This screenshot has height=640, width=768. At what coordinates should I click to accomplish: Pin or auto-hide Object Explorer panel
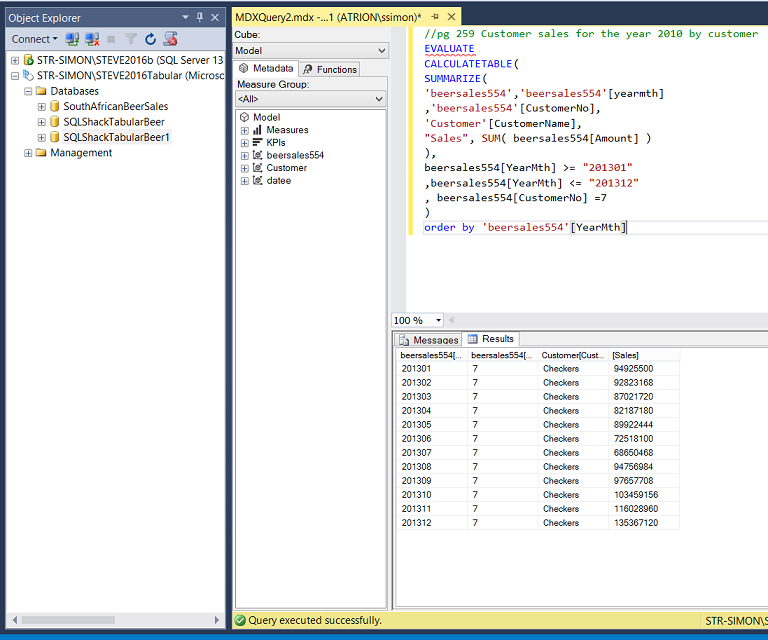(200, 17)
